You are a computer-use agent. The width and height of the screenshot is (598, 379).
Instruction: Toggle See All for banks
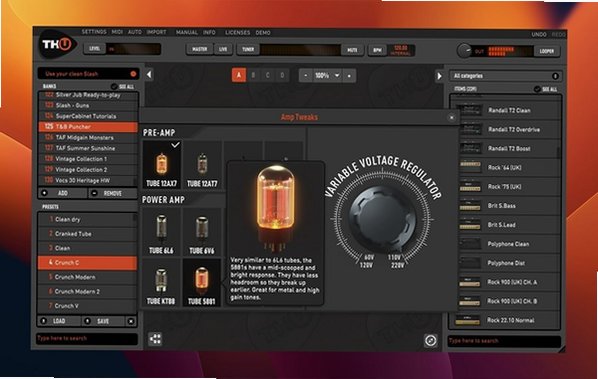(123, 87)
